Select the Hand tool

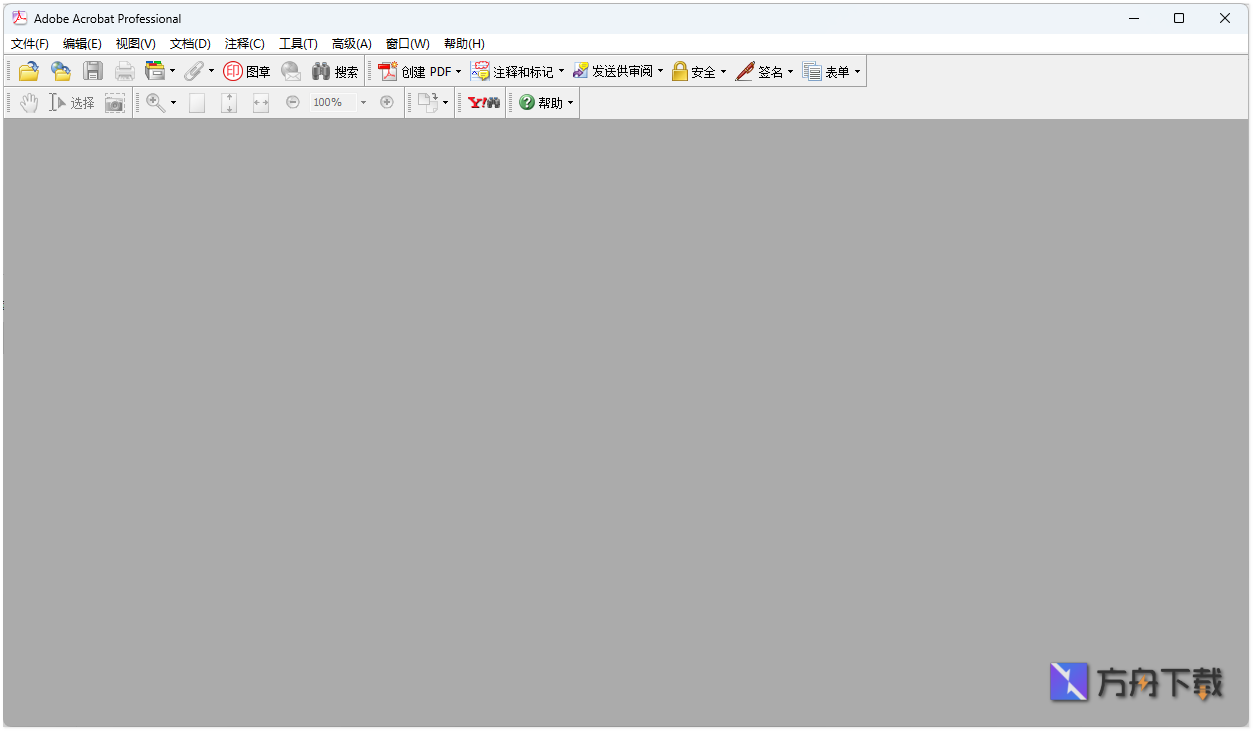[27, 102]
